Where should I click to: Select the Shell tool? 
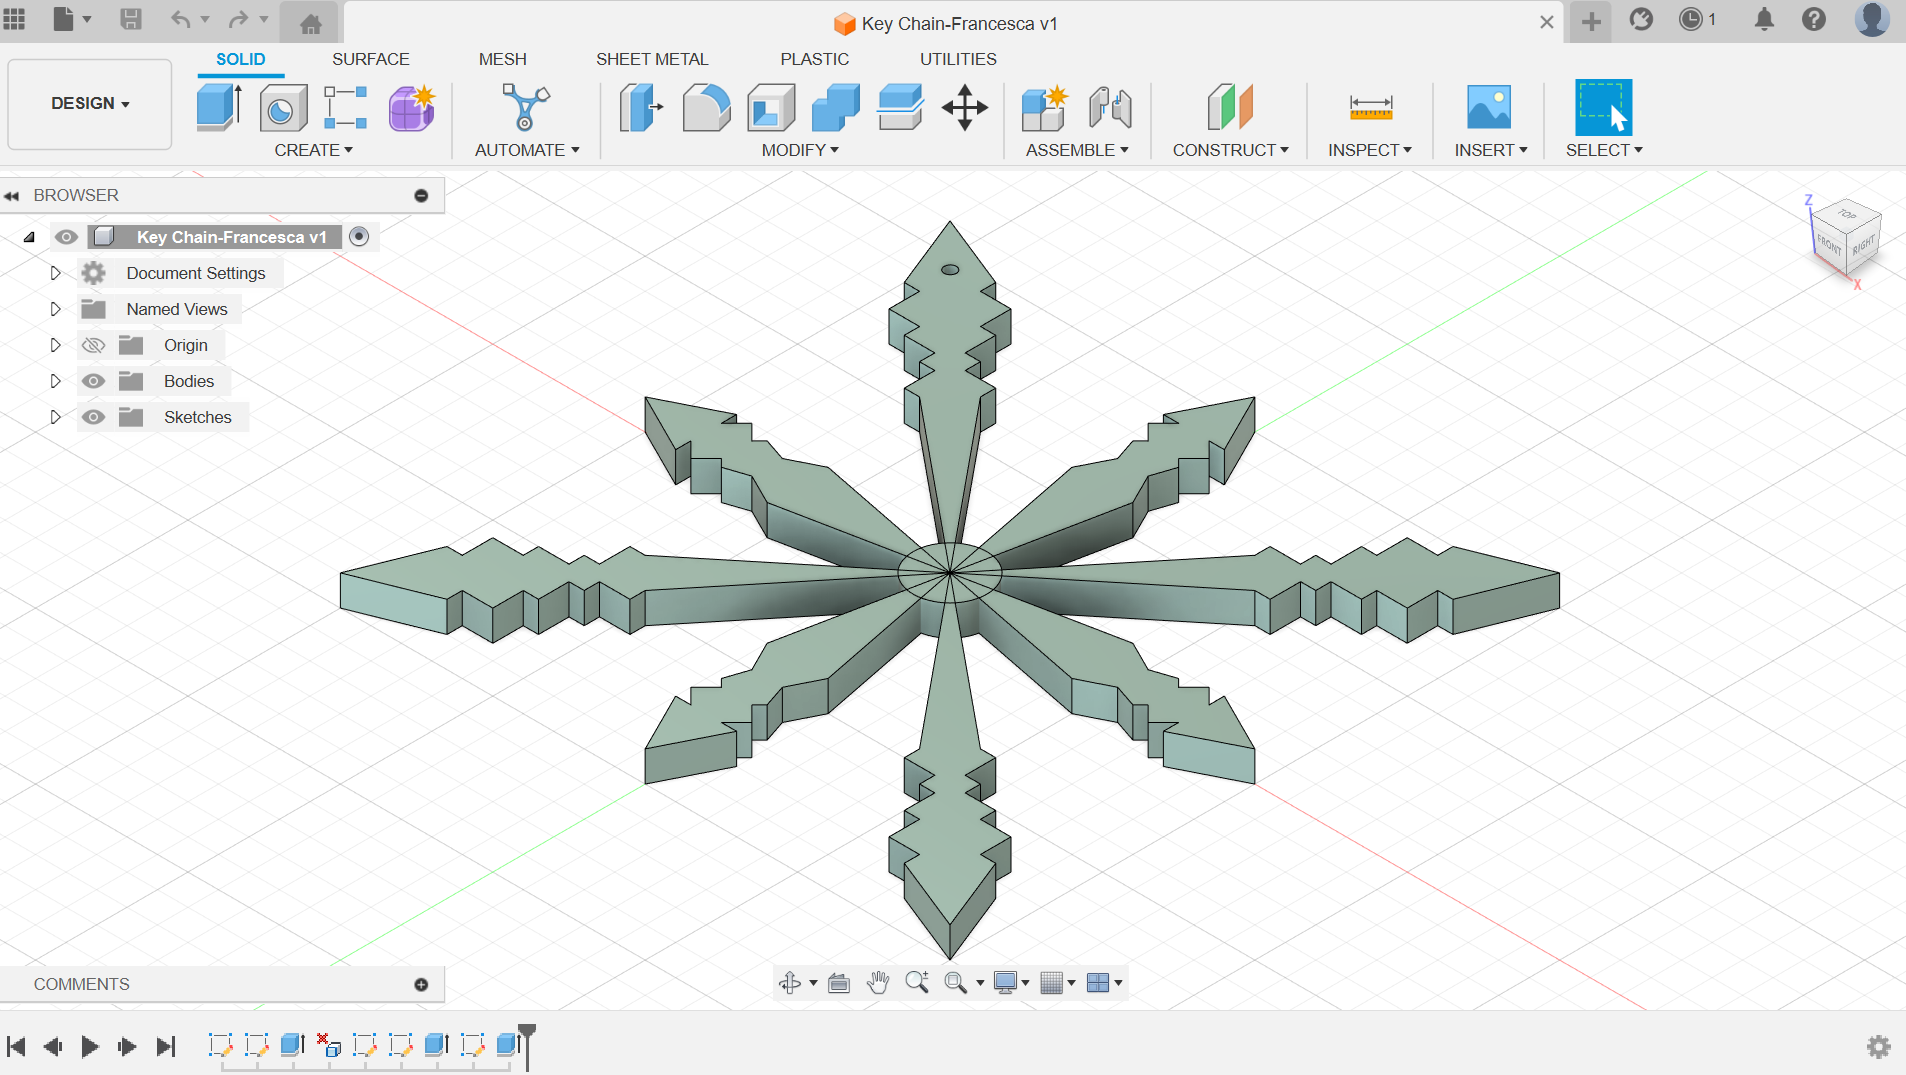(771, 107)
